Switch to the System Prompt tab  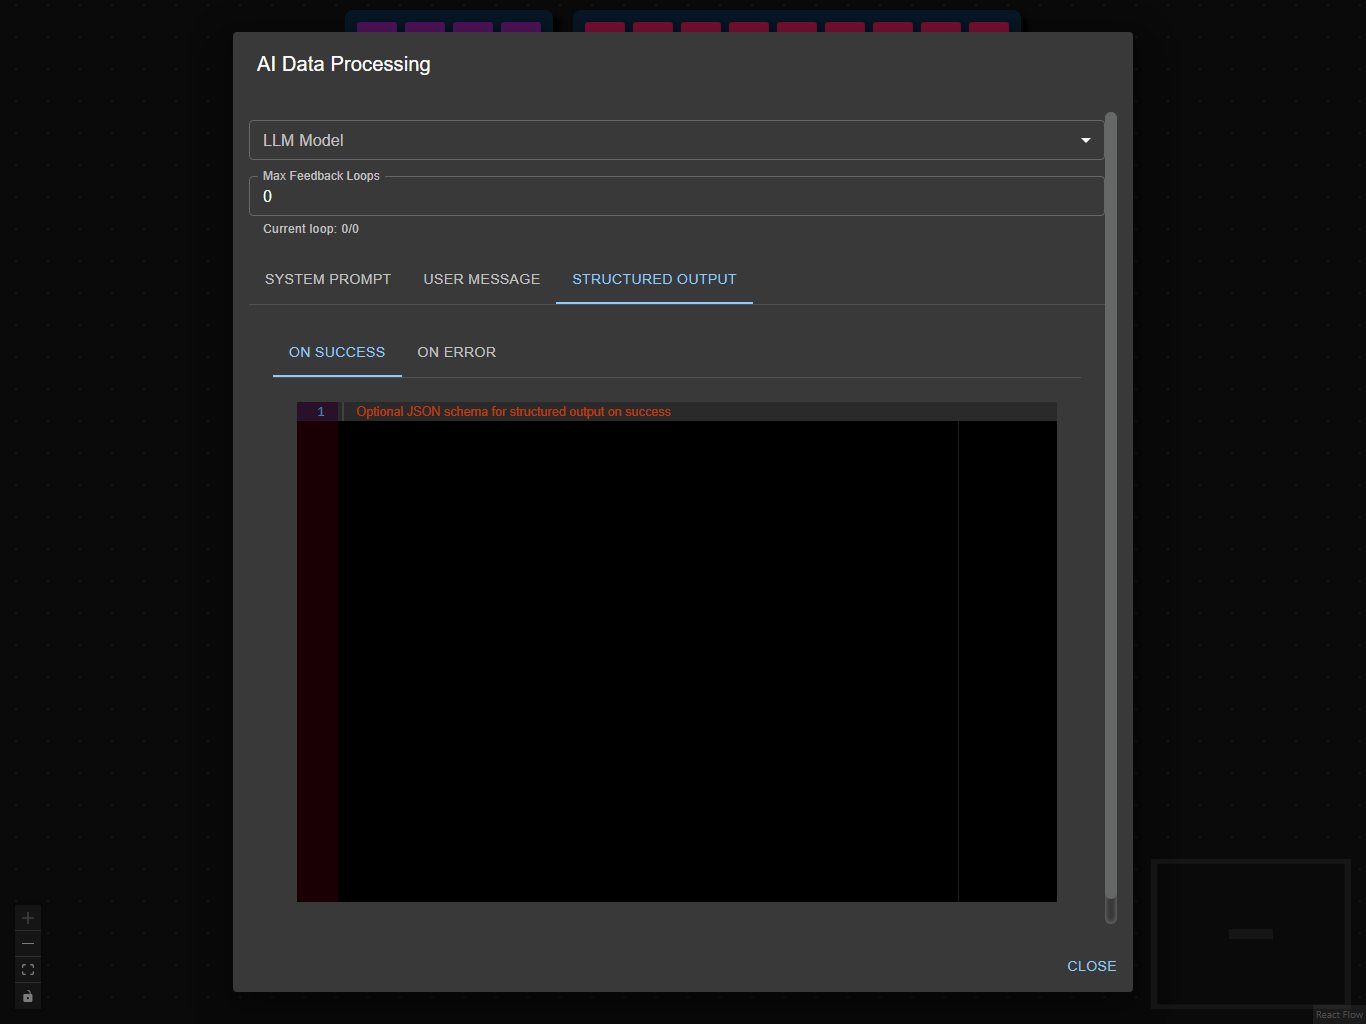click(328, 279)
